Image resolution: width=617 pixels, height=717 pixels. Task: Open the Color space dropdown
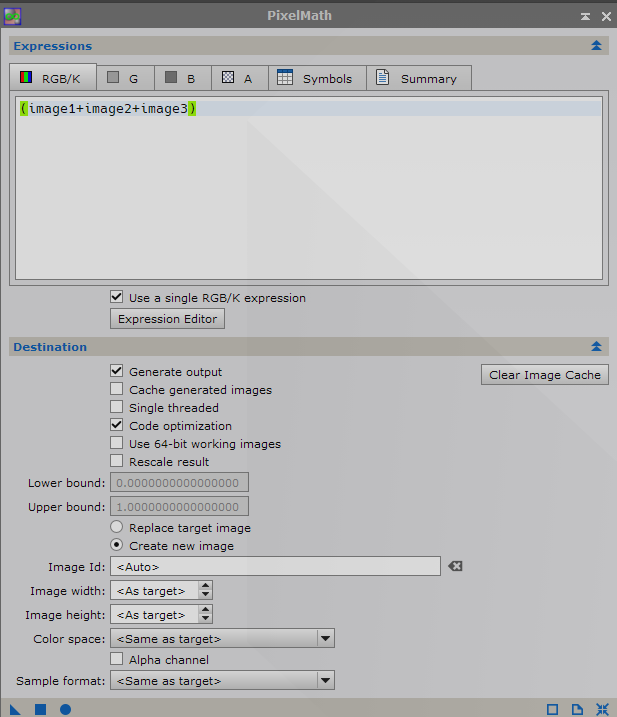(222, 638)
